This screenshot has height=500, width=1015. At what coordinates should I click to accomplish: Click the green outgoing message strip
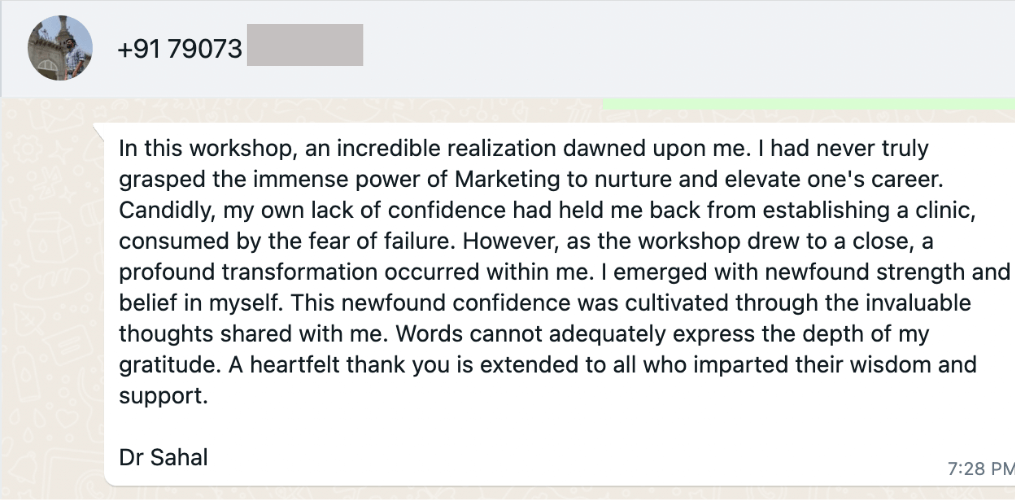point(808,104)
